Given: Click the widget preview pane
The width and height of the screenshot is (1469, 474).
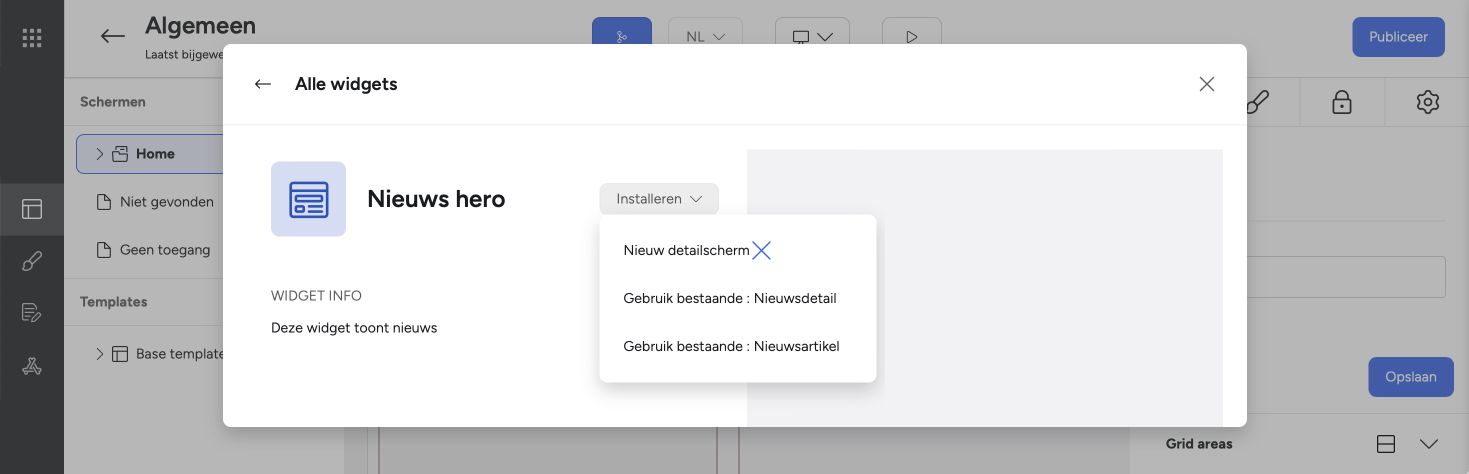Looking at the screenshot, I should tap(985, 288).
